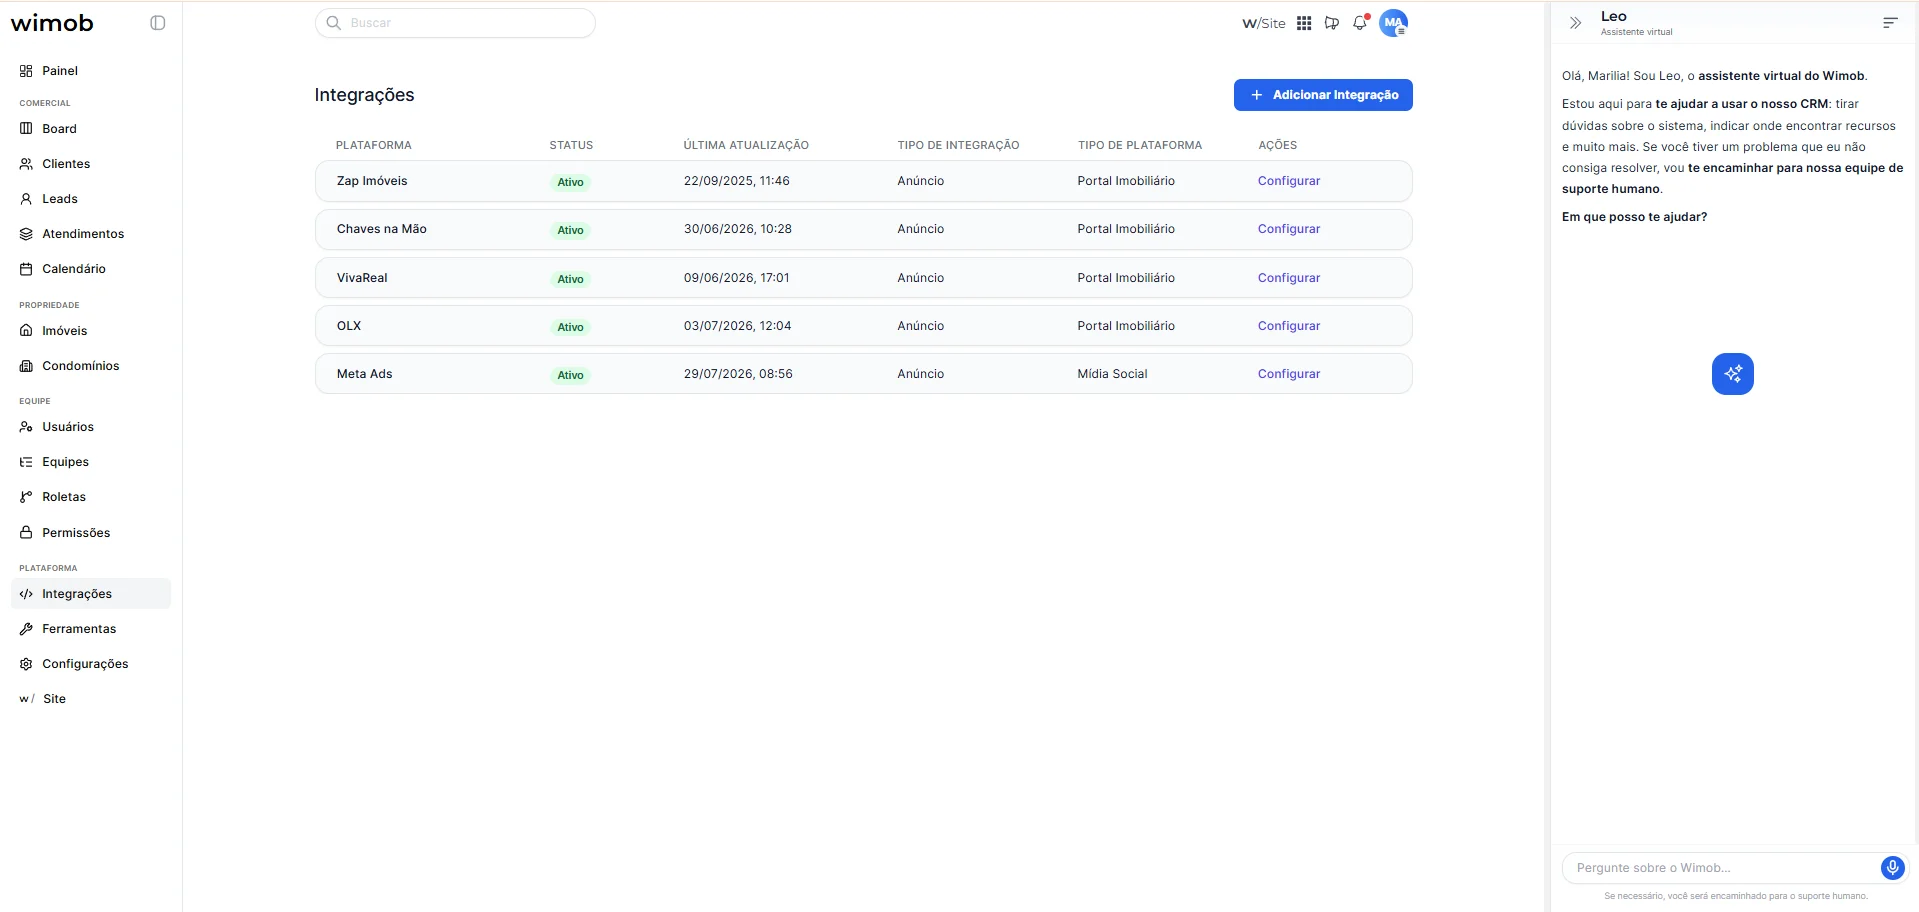Viewport: 1919px width, 912px height.
Task: Focus the Buscar search field
Action: (x=455, y=23)
